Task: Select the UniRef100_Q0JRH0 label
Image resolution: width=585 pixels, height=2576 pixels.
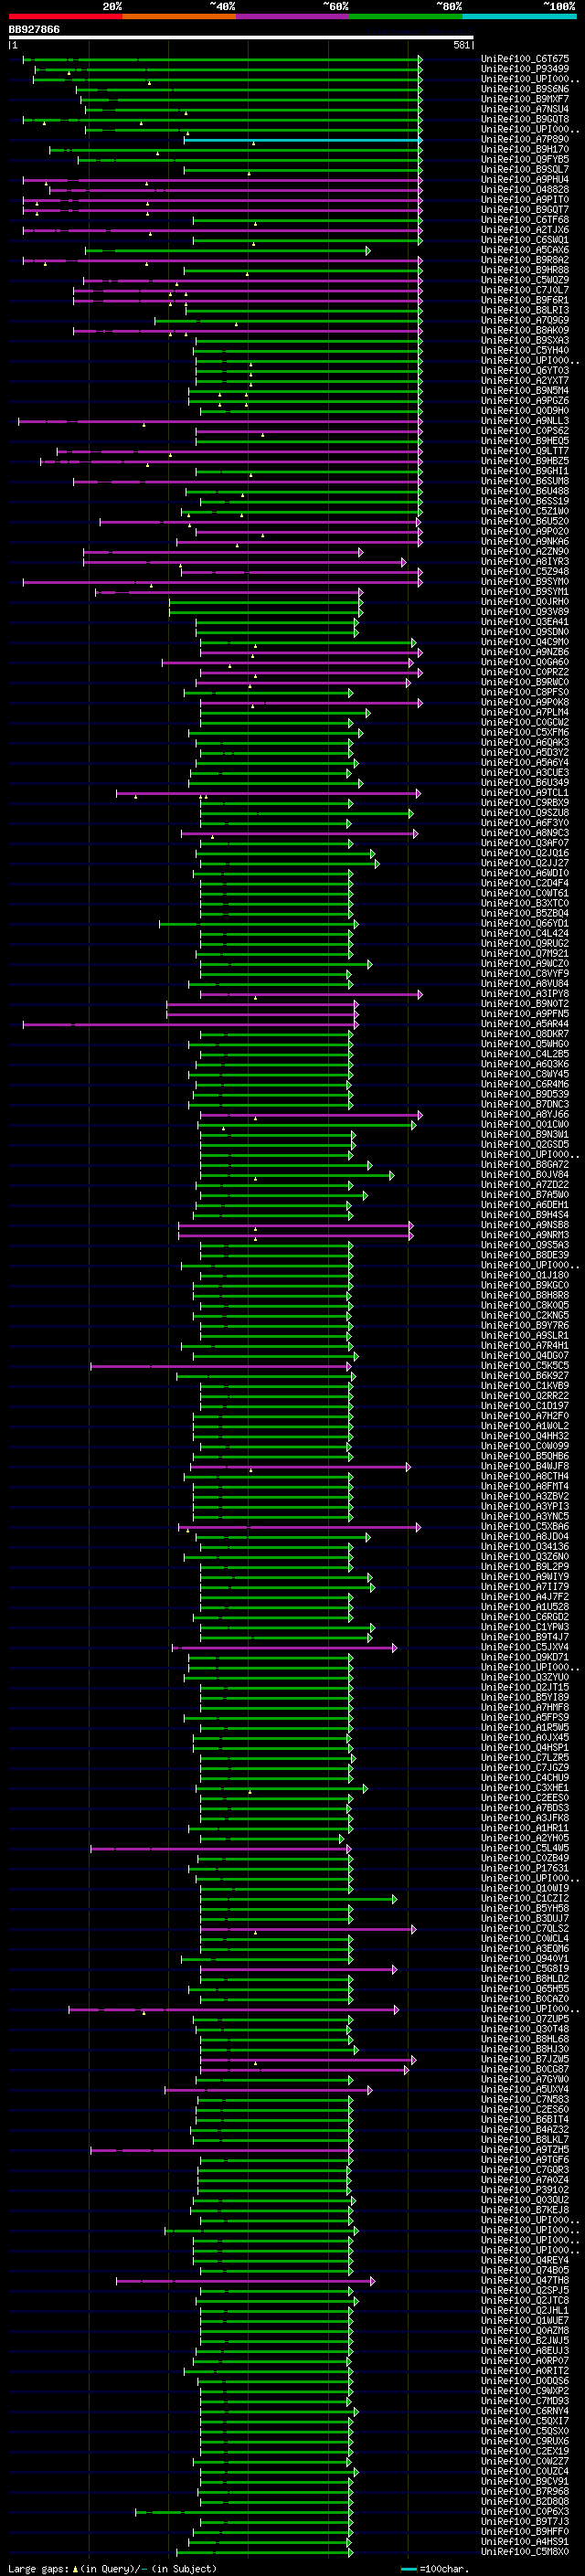Action: click(x=525, y=602)
